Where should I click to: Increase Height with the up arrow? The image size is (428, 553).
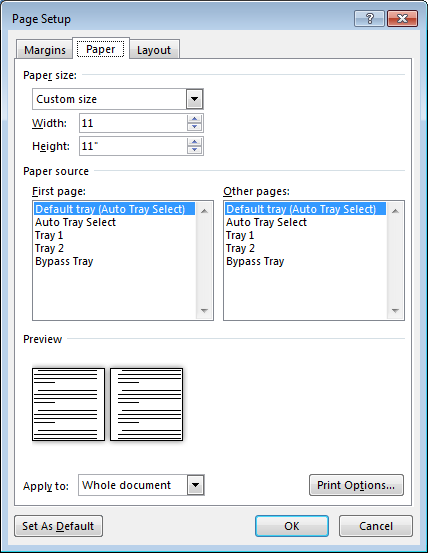click(195, 142)
